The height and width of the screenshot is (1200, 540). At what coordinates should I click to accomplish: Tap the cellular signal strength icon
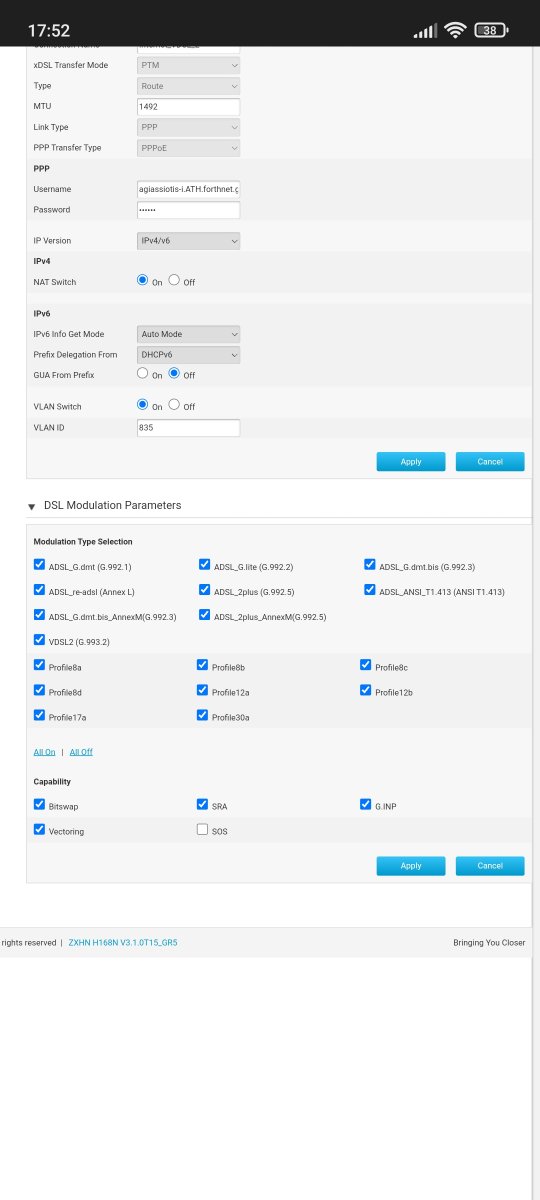coord(426,31)
